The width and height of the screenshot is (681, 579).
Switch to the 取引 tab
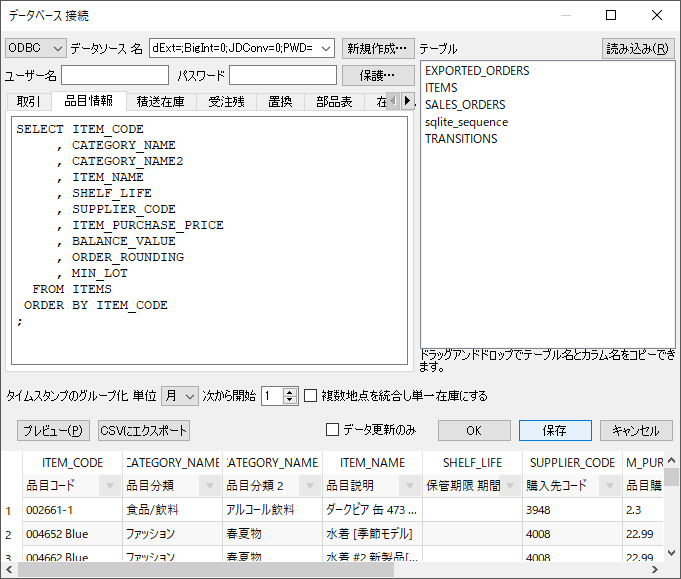point(28,102)
